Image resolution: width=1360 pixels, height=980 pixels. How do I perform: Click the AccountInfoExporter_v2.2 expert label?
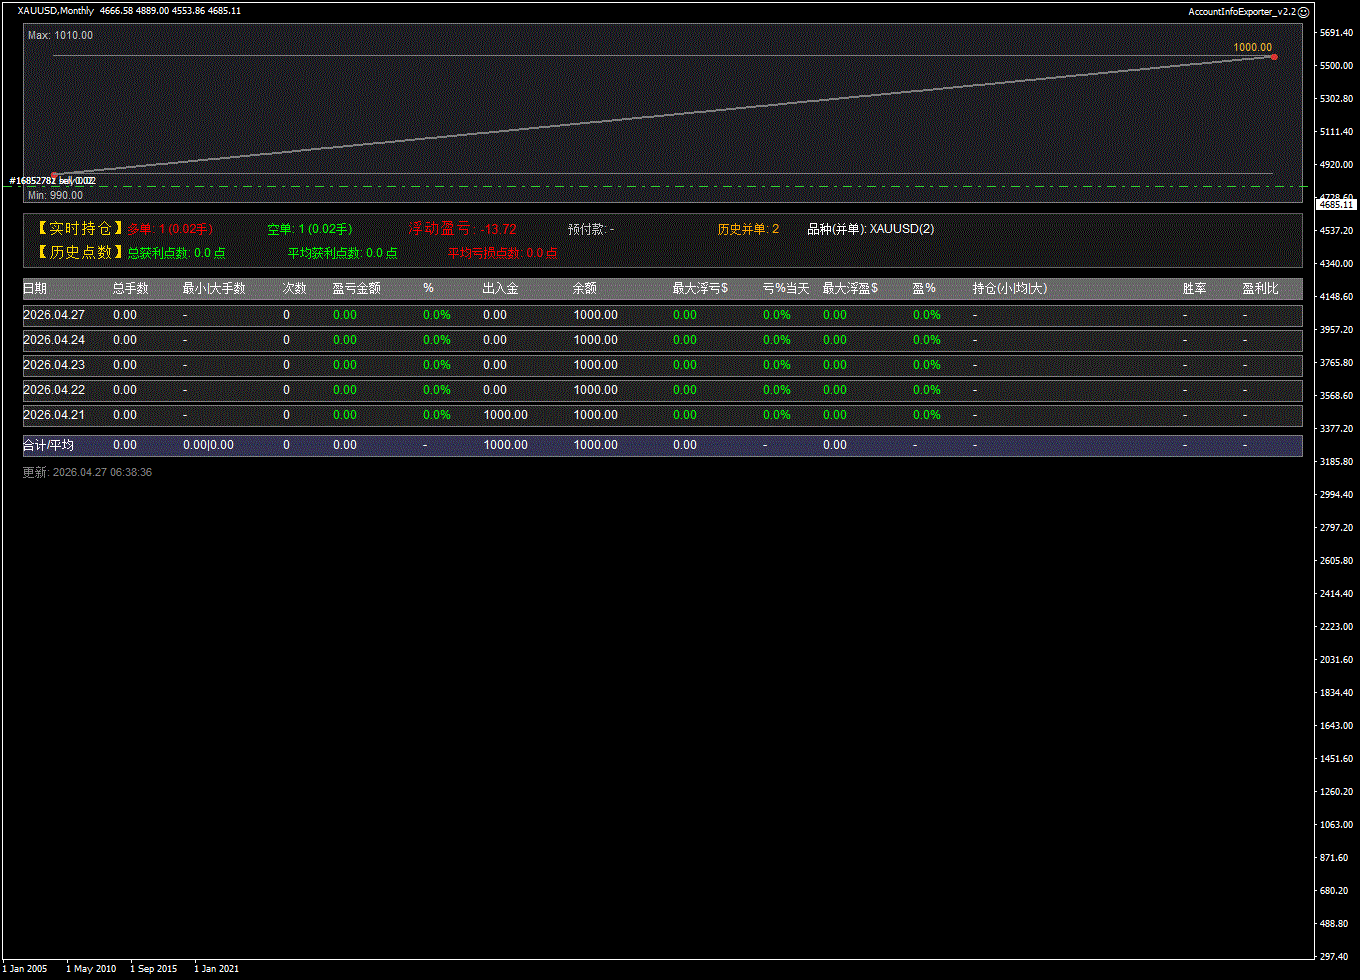1242,12
